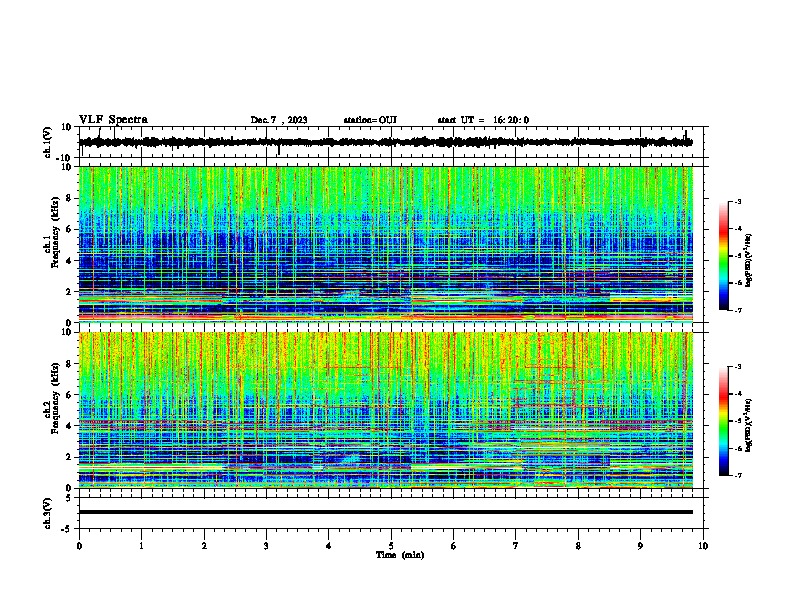This screenshot has height=612, width=792.
Task: Click the "start UT = 16:20:0" text
Action: tap(483, 120)
